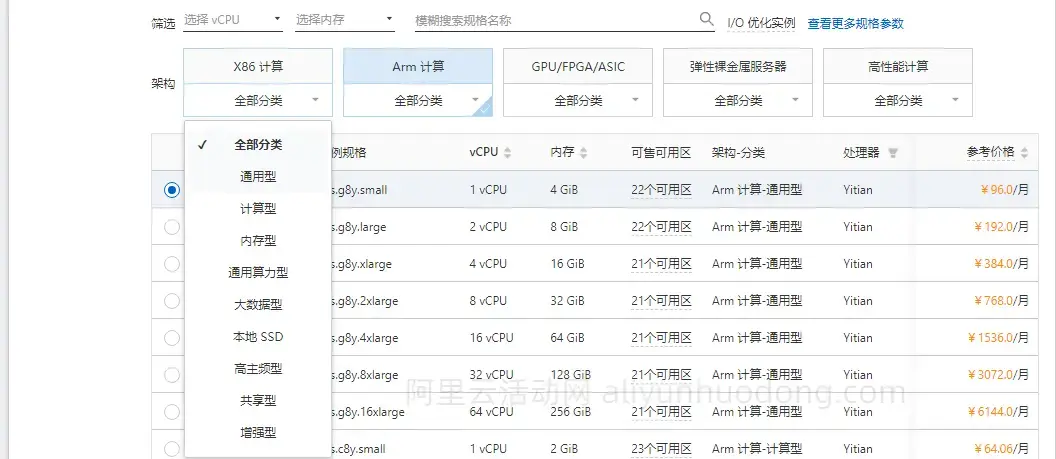Image resolution: width=1056 pixels, height=459 pixels.
Task: Click 22个可用区 in g8y.small row
Action: tap(661, 190)
